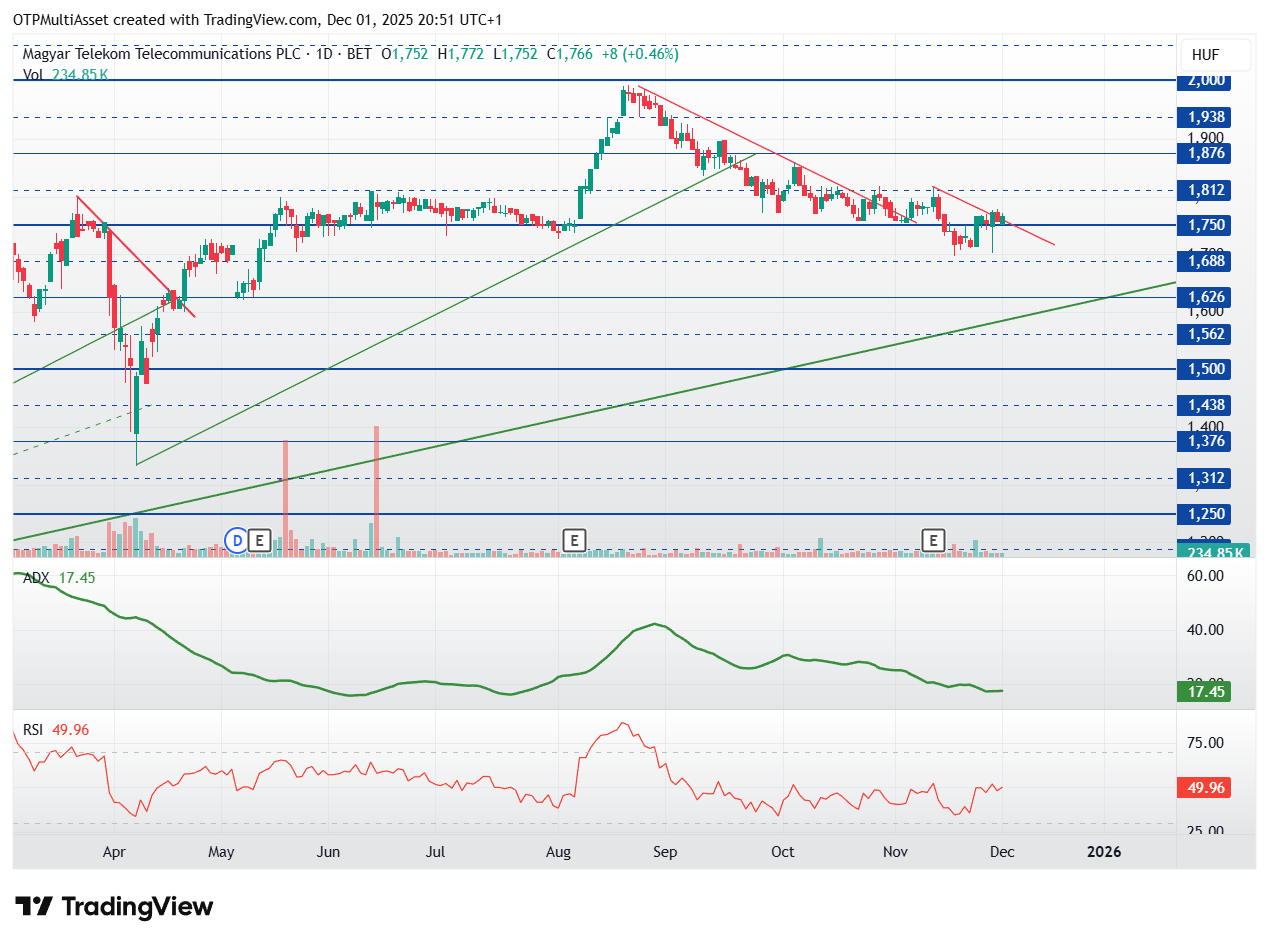Click the 234.85K volume tag on the price axis
The height and width of the screenshot is (944, 1269).
click(1214, 553)
